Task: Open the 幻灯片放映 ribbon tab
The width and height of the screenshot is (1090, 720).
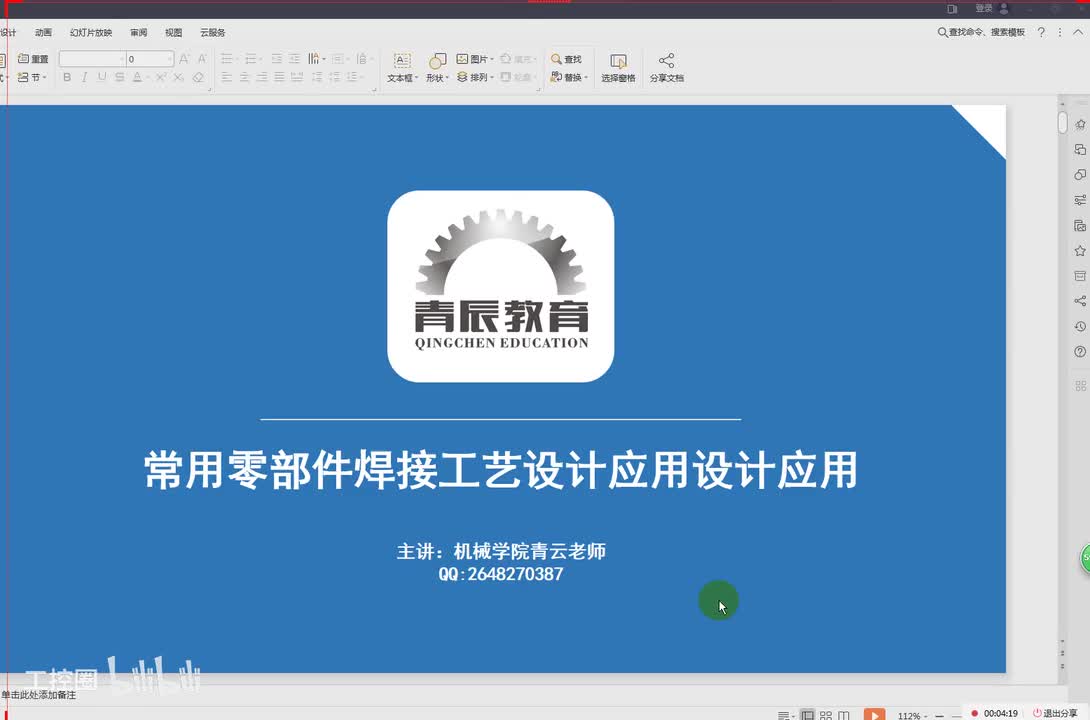Action: click(x=90, y=33)
